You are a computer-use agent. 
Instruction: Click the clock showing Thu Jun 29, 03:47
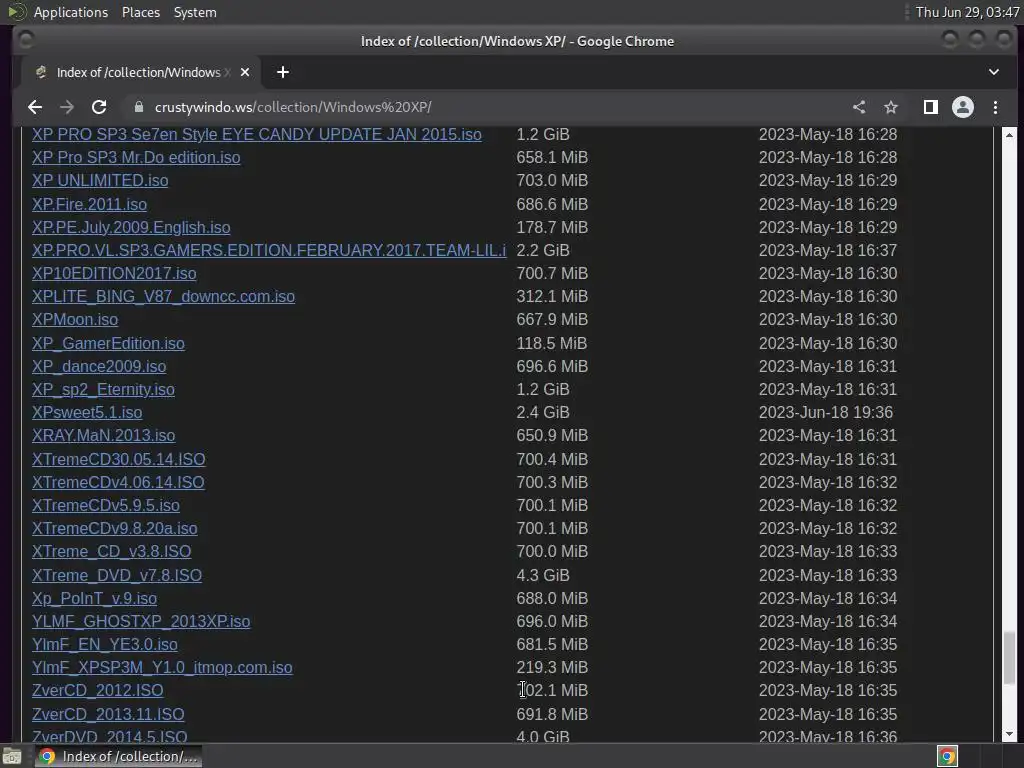click(967, 12)
